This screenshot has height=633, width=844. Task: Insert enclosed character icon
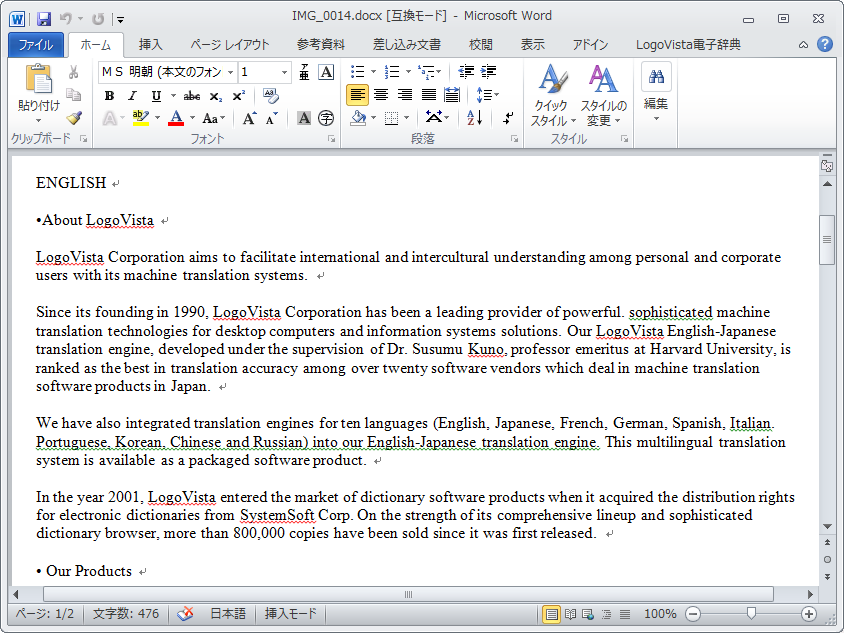[326, 118]
